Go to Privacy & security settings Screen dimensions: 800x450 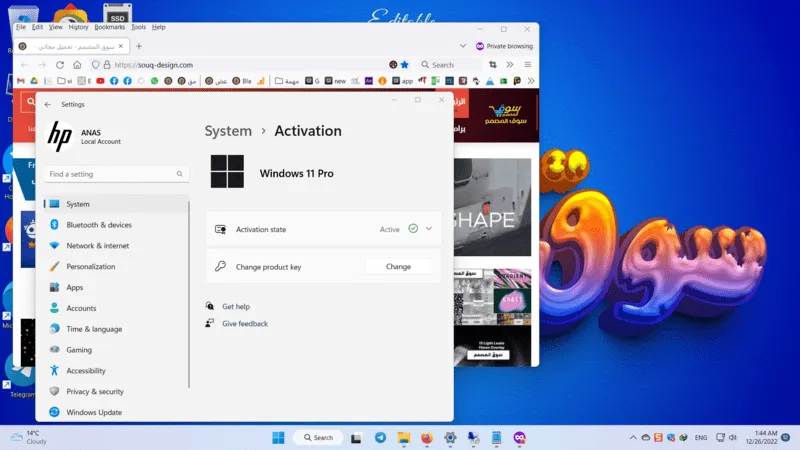(x=95, y=392)
